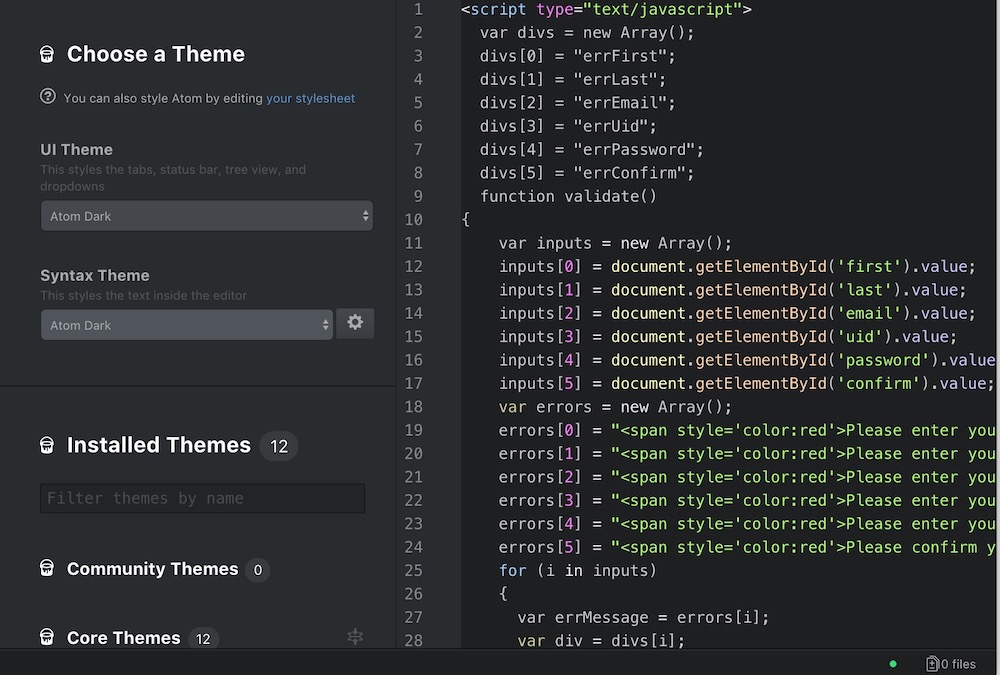
Task: Open syntax theme settings via gear icon
Action: coord(355,323)
